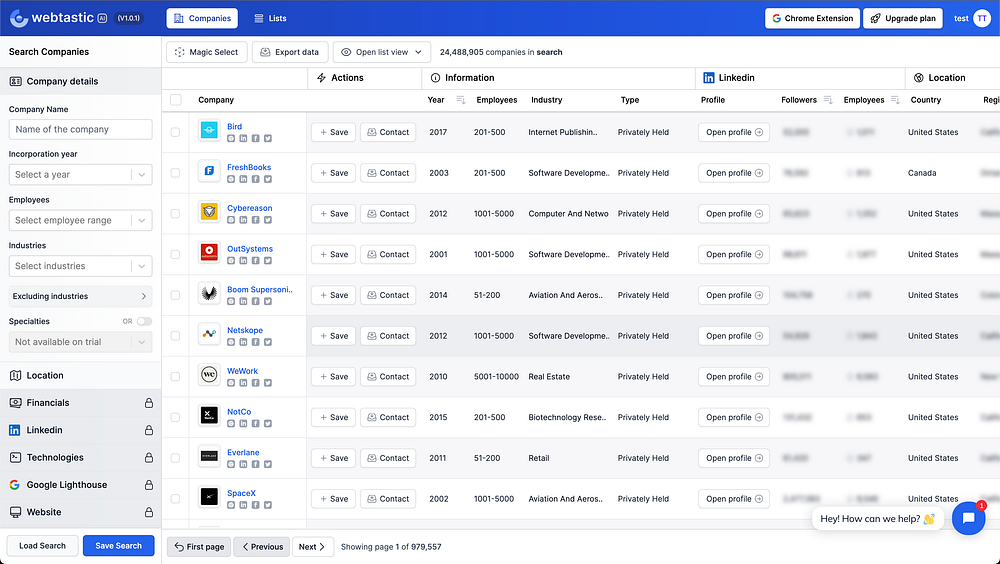Check the checkbox for the Netskope row
The width and height of the screenshot is (1000, 564).
(176, 336)
